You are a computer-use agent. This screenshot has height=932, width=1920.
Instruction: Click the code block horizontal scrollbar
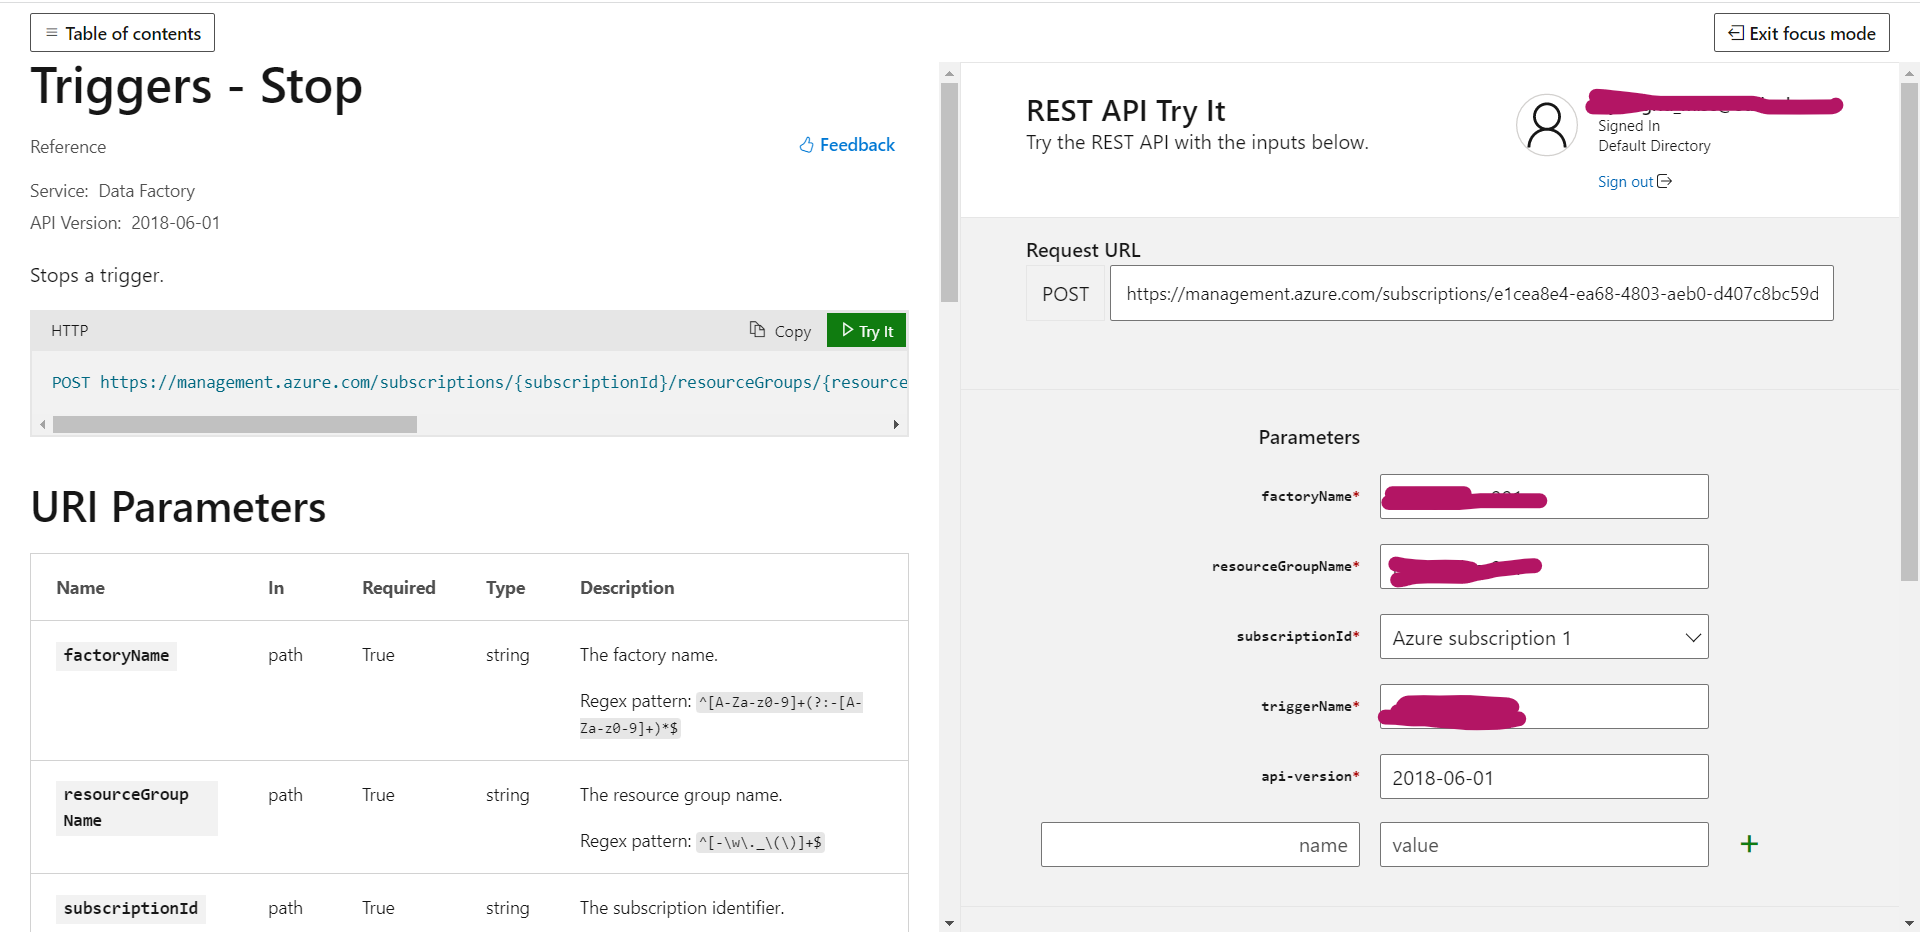[235, 425]
